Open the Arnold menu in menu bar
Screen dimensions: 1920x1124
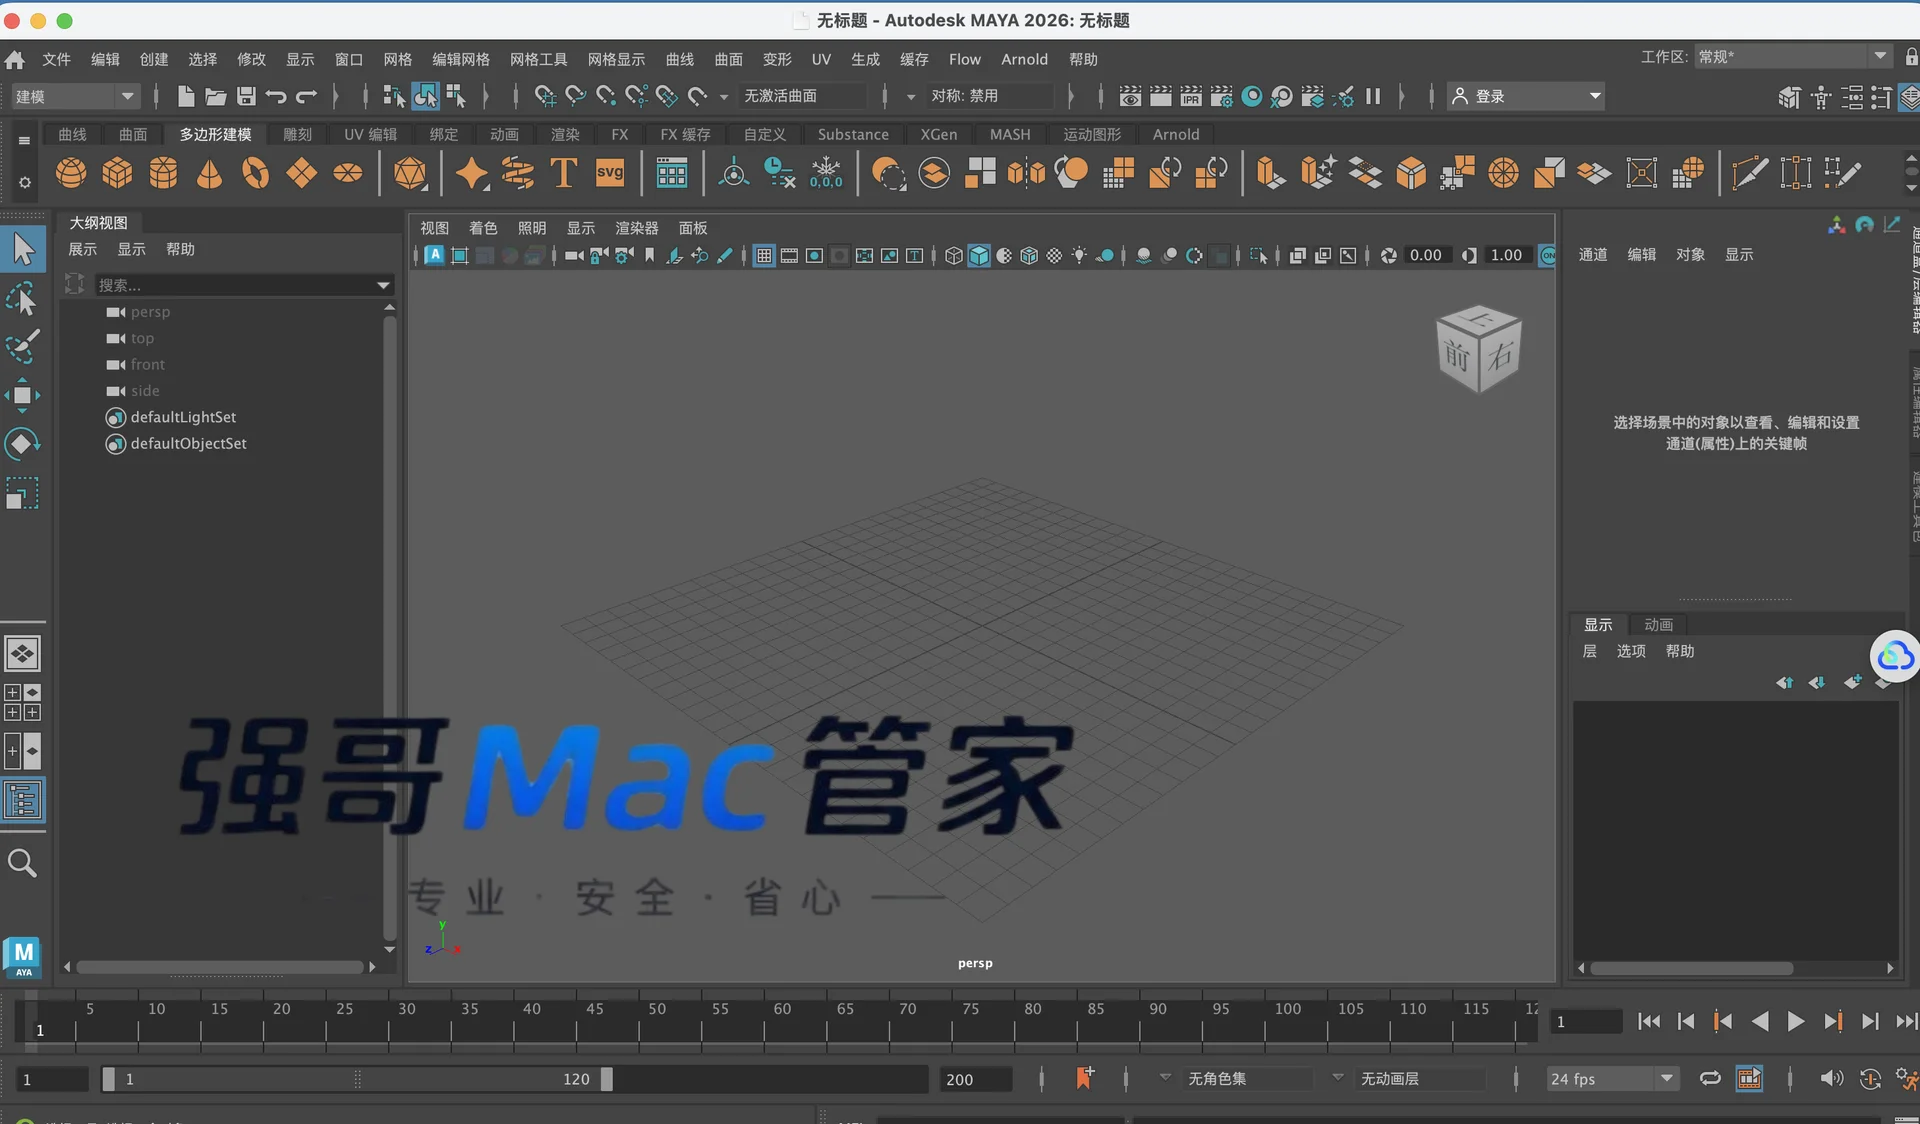click(1025, 60)
